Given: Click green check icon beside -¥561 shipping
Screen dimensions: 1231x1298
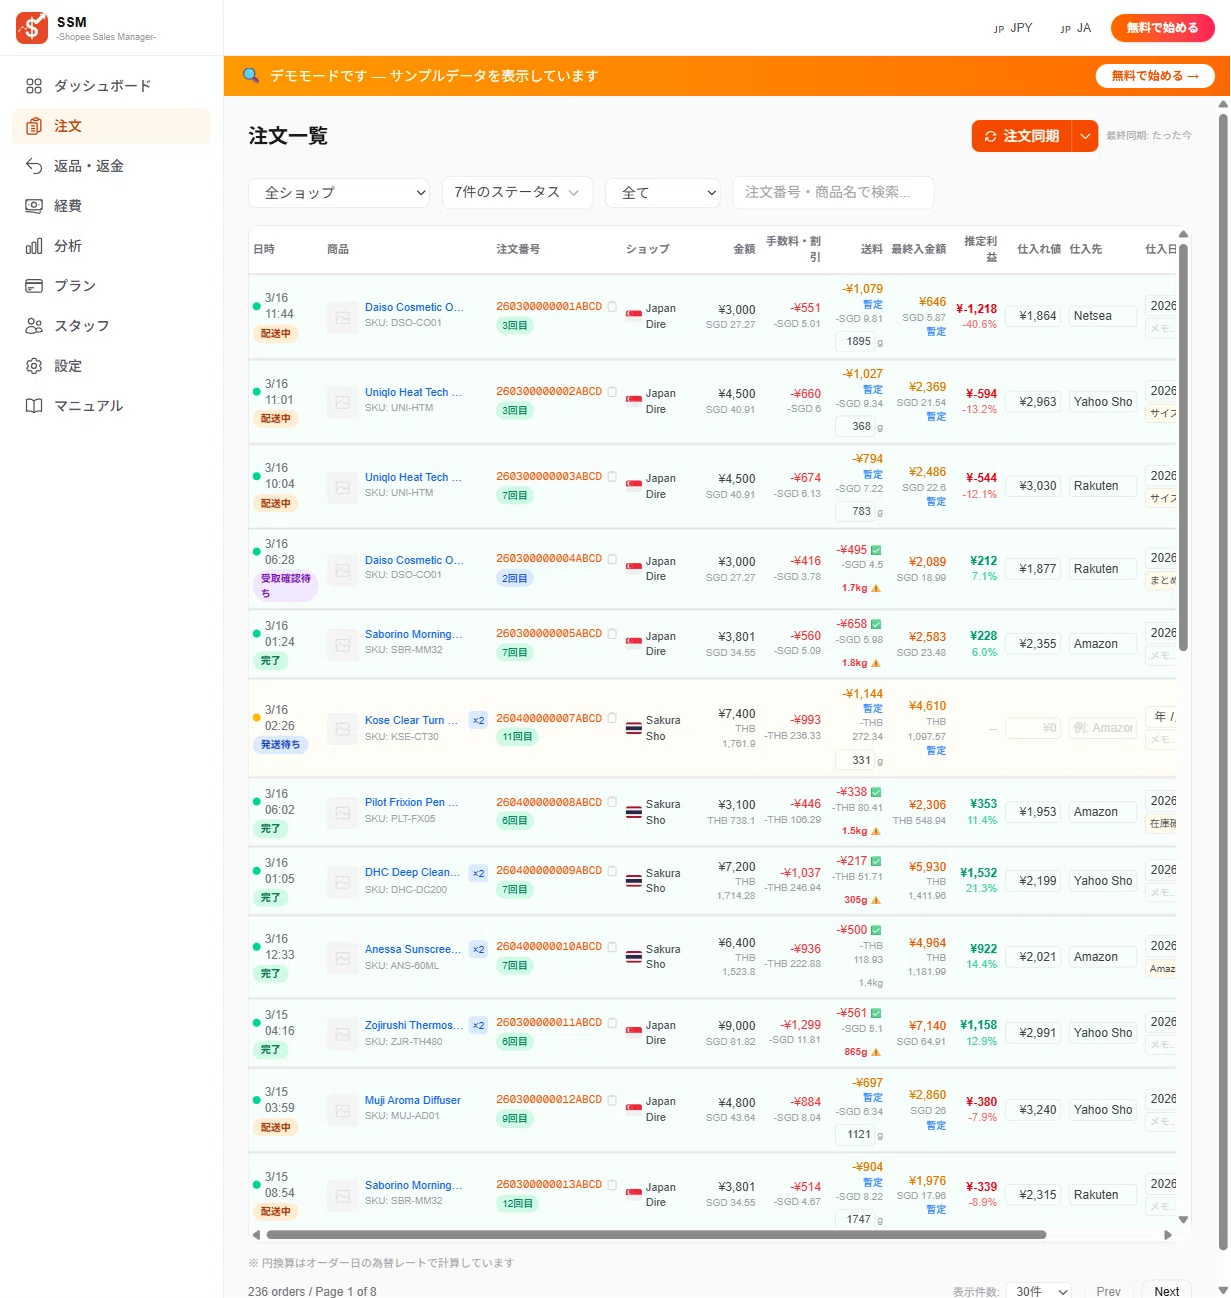Looking at the screenshot, I should tap(876, 1013).
